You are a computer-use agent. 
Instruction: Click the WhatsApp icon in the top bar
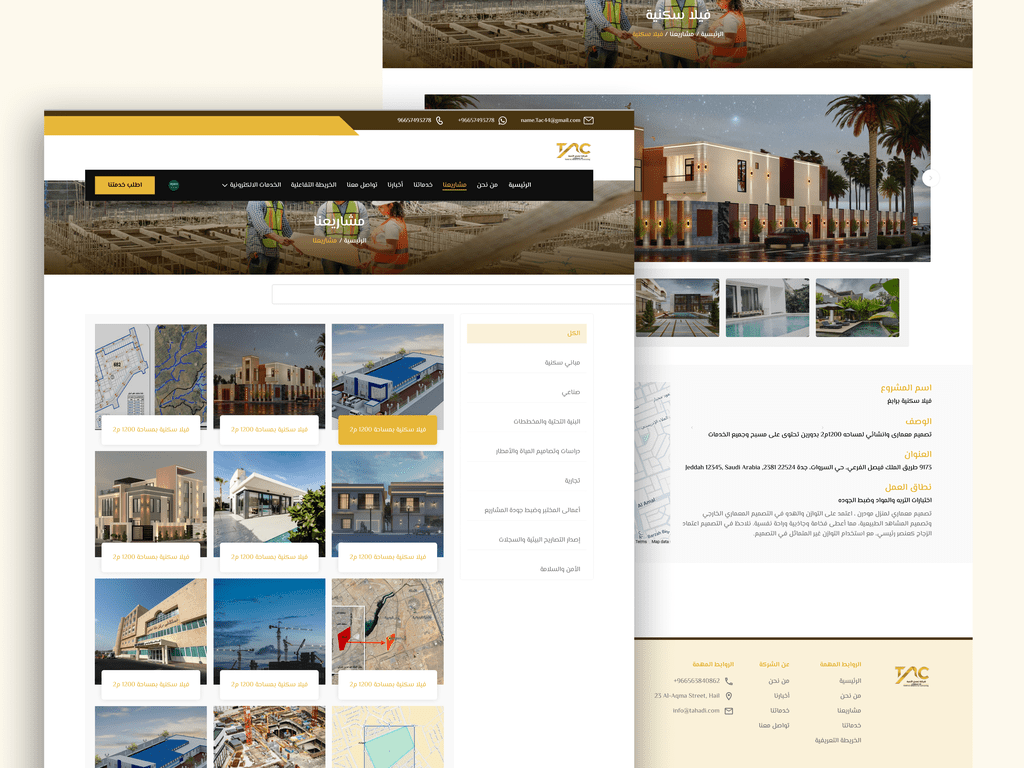pos(502,120)
